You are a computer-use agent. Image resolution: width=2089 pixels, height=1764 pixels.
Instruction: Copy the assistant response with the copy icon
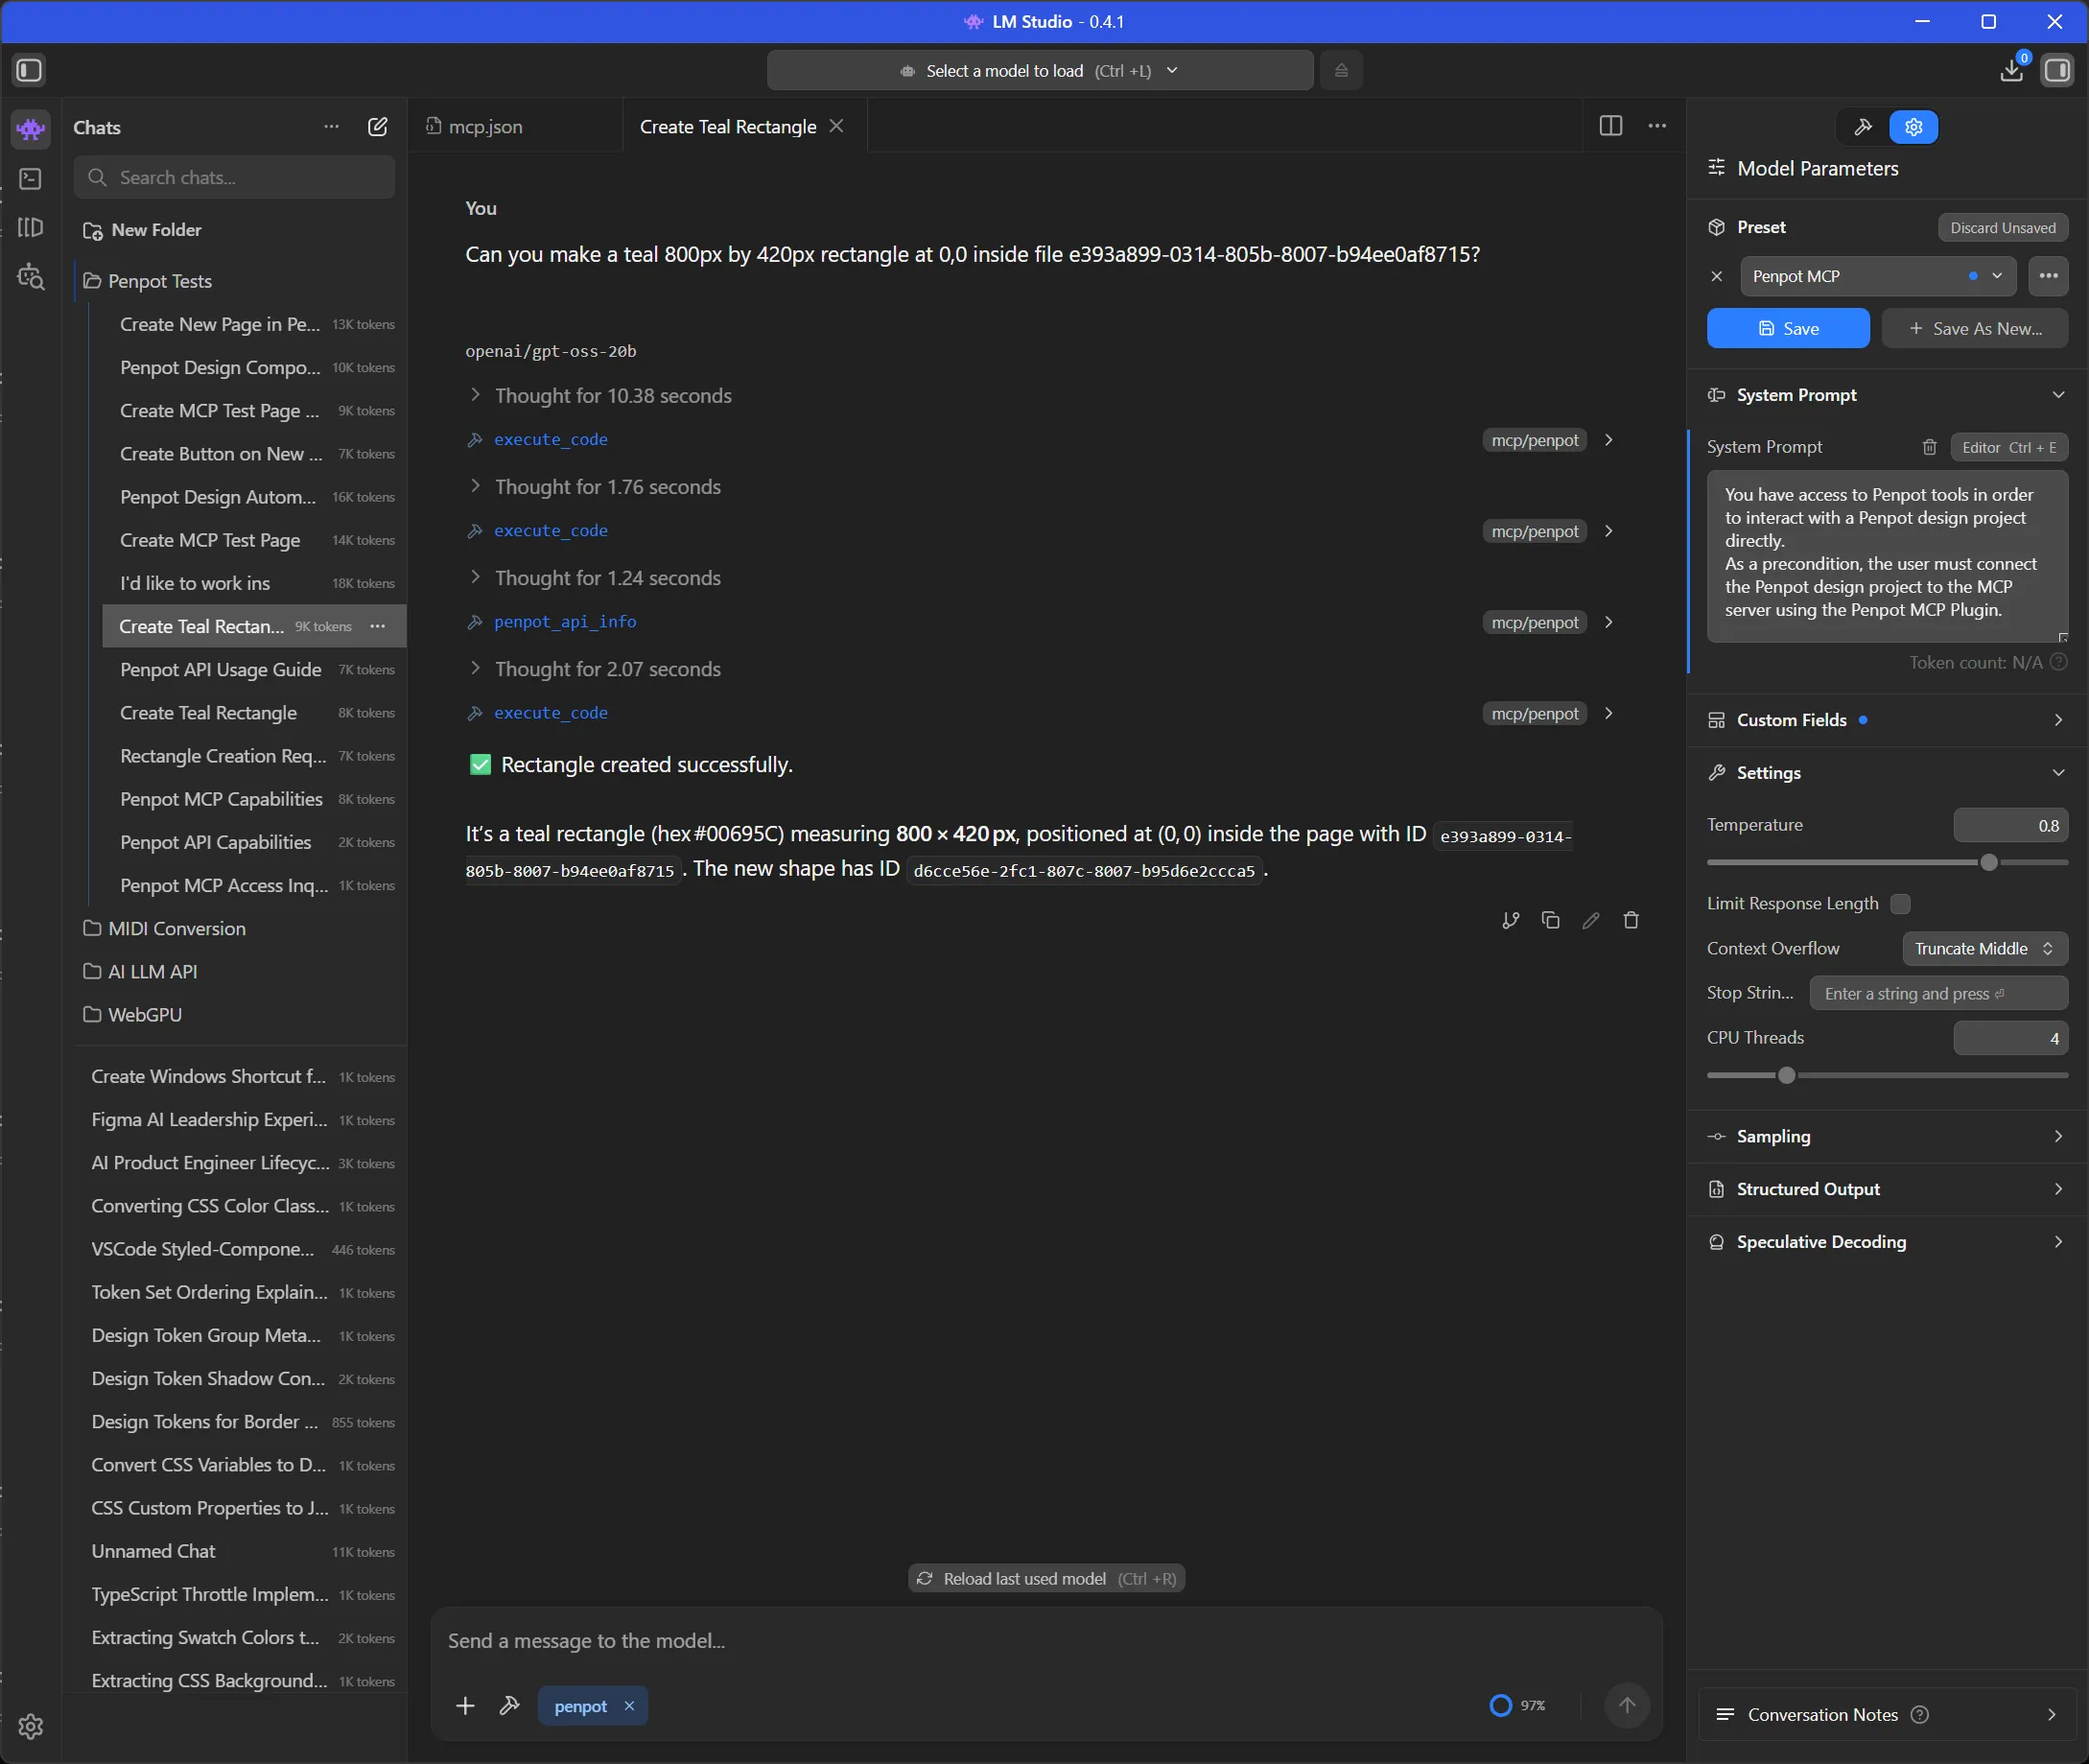(1550, 920)
